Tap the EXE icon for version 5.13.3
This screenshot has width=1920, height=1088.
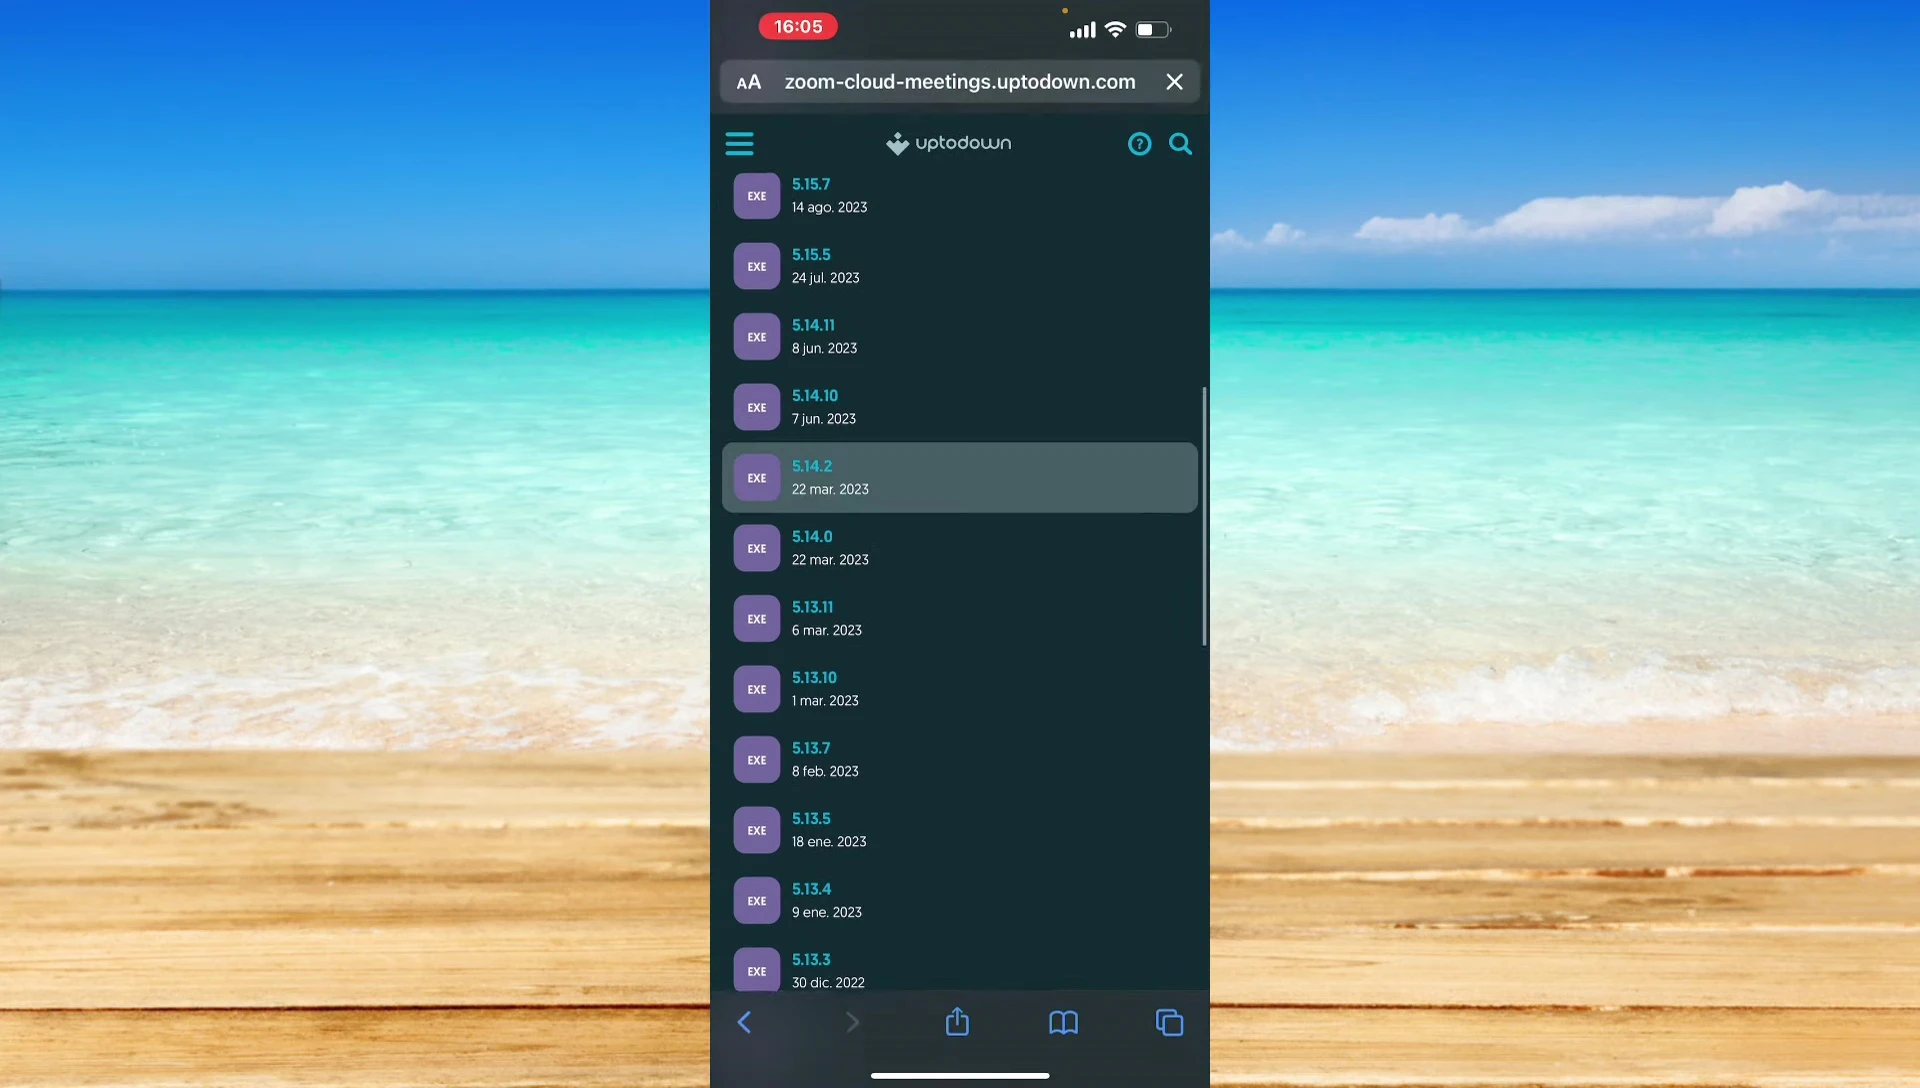(757, 970)
